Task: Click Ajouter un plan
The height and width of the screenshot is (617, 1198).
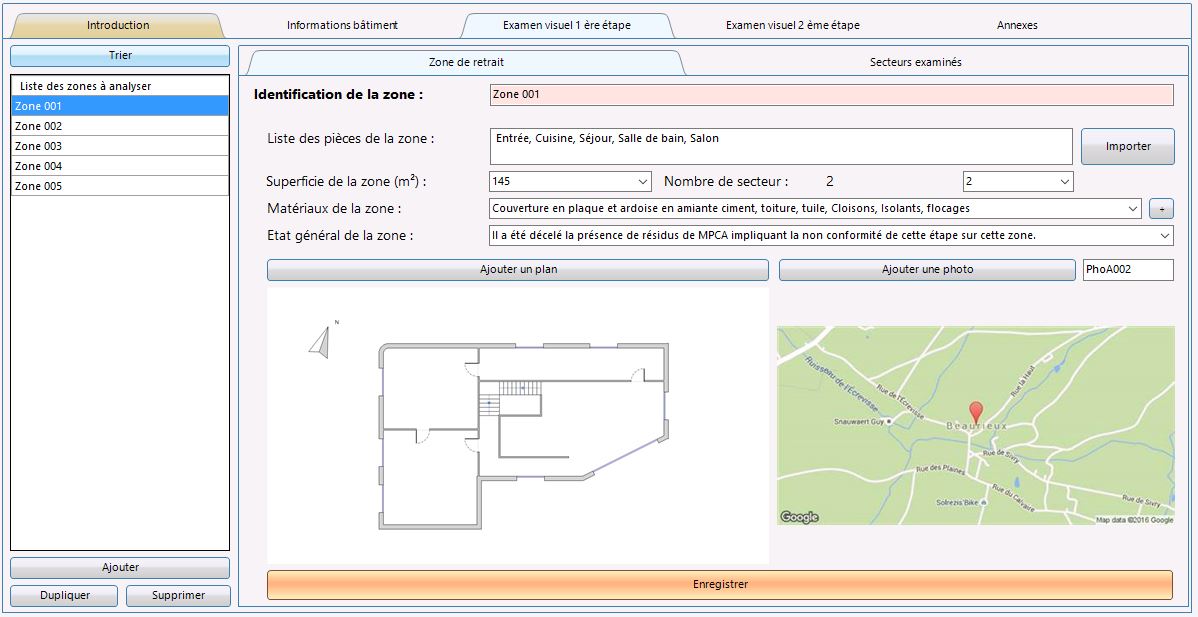Action: click(x=517, y=270)
